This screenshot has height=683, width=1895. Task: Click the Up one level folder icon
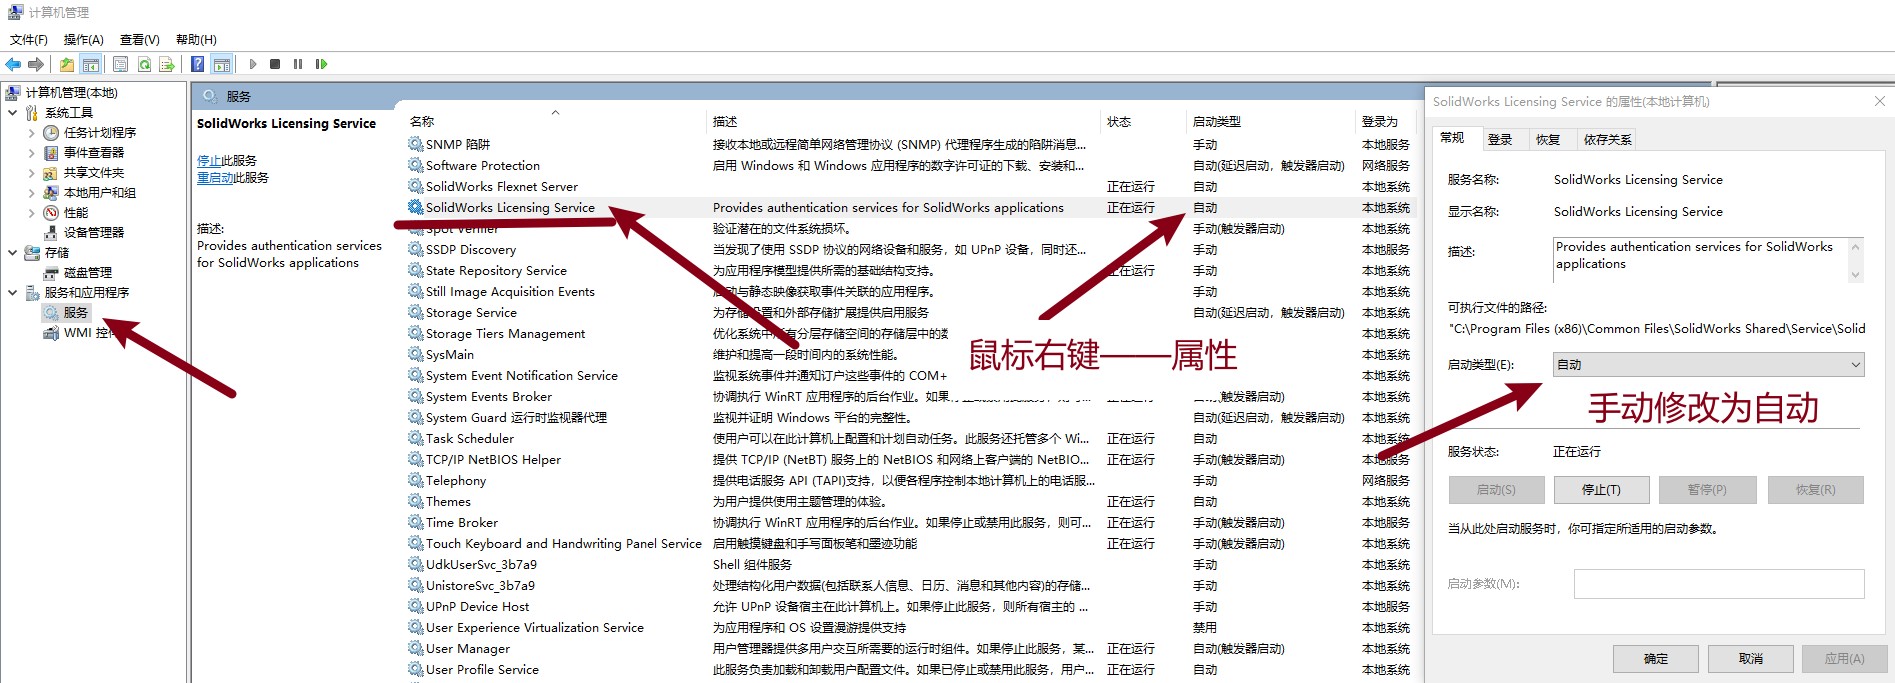(x=66, y=64)
